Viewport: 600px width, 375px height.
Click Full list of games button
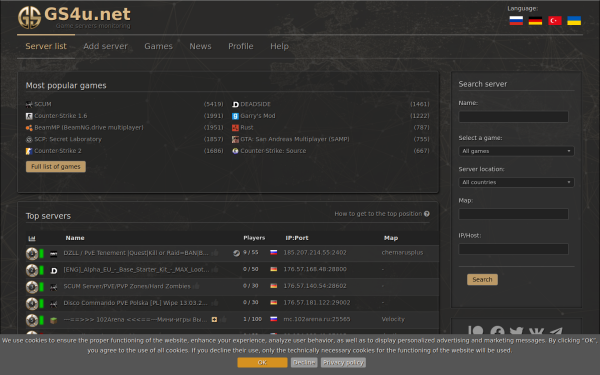pos(56,167)
